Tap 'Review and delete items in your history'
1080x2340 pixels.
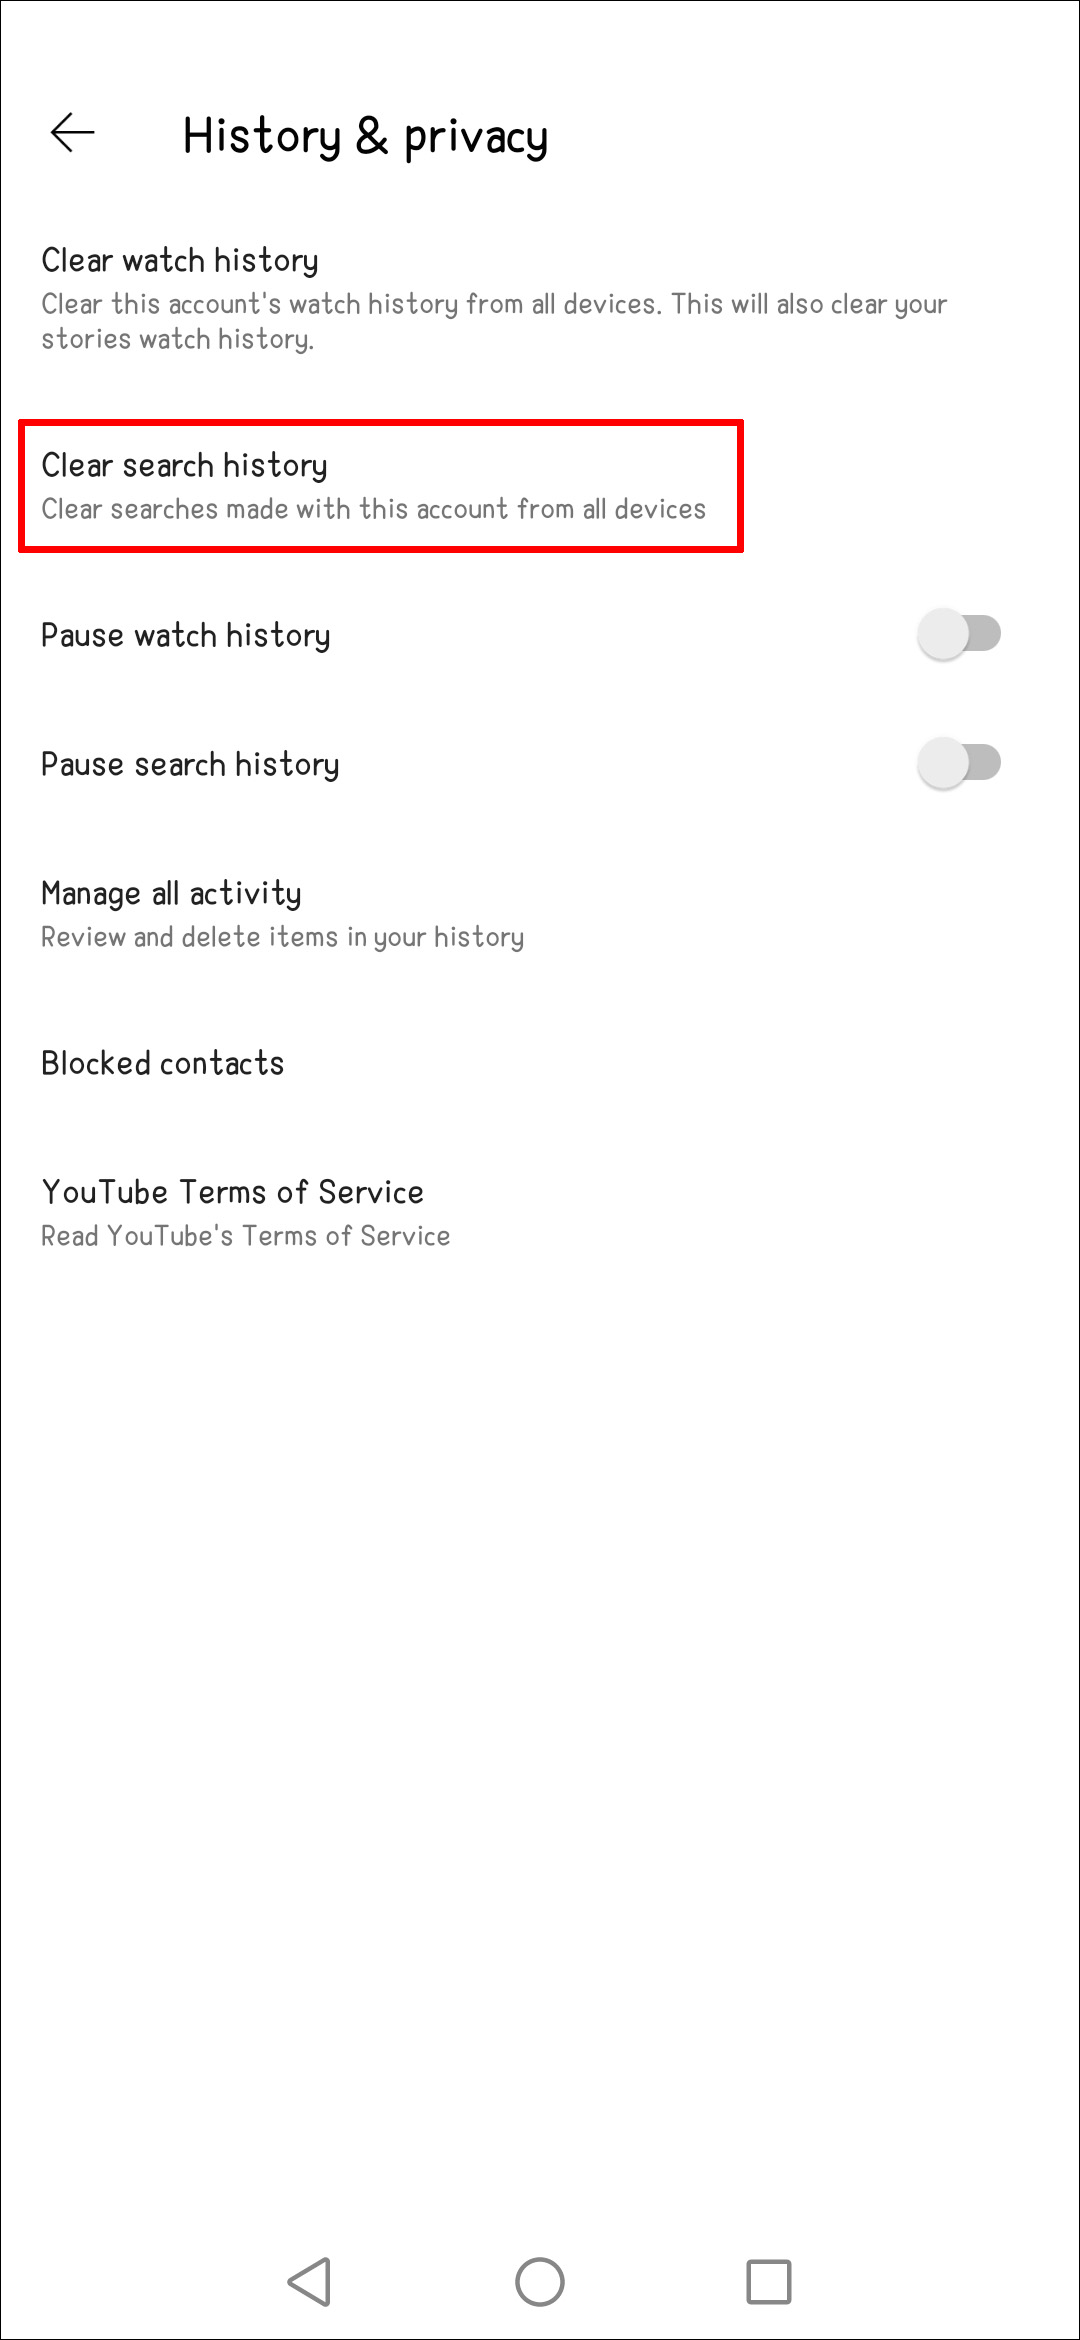click(282, 937)
